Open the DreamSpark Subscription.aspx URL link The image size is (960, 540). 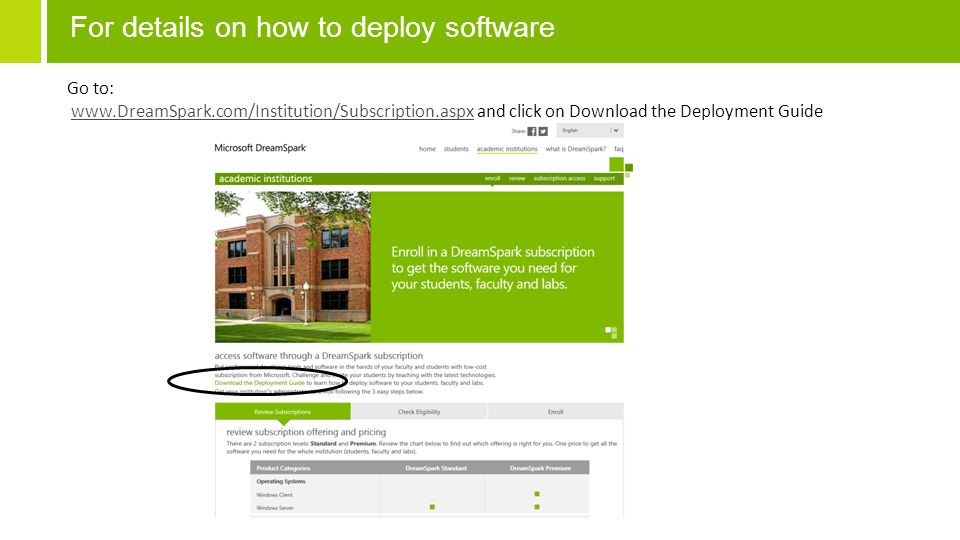tap(272, 111)
